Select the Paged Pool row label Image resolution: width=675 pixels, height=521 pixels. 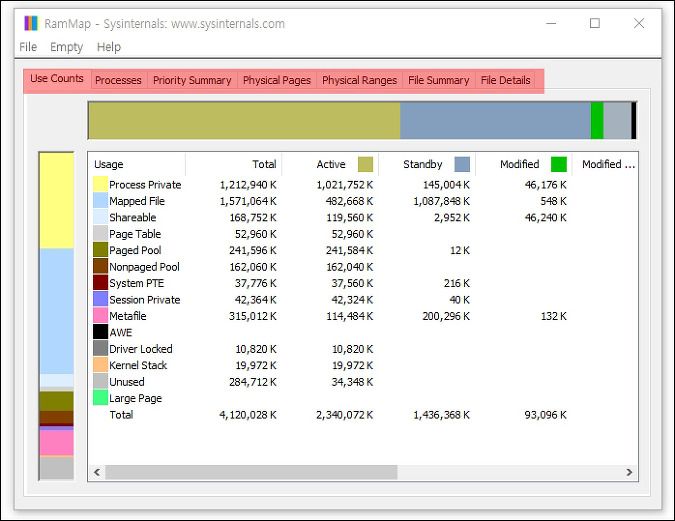coord(135,250)
